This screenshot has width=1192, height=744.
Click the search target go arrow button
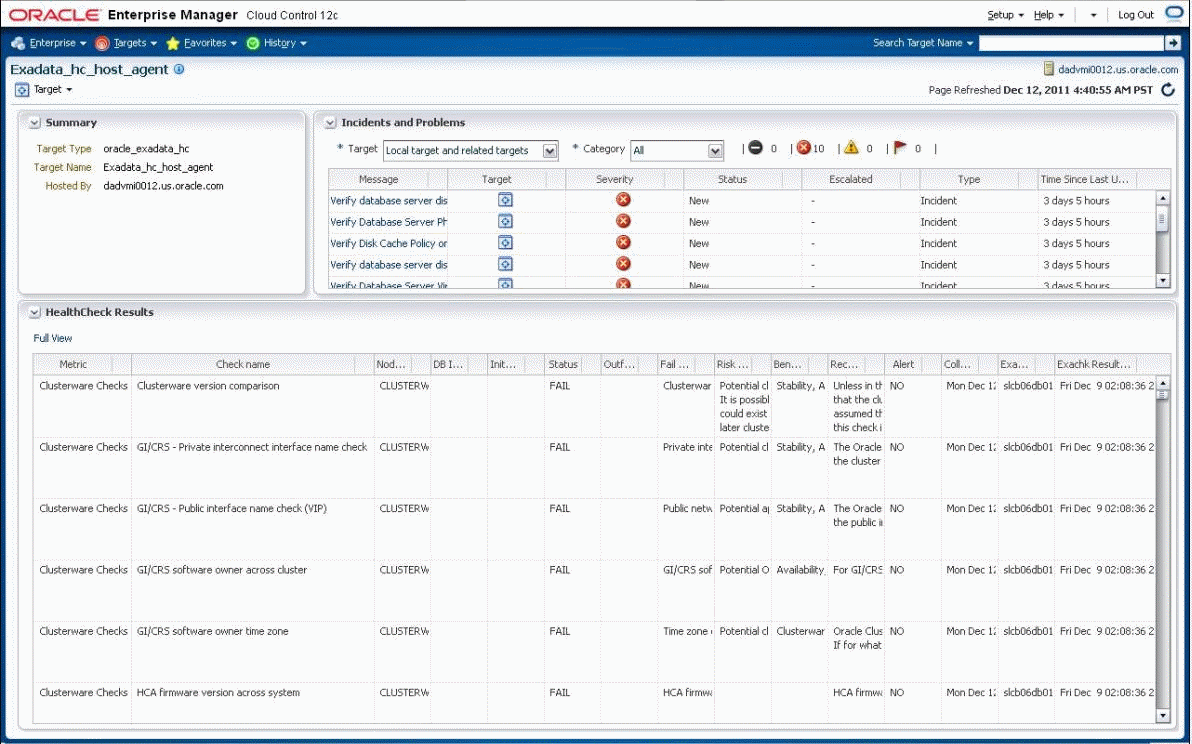pyautogui.click(x=1173, y=43)
